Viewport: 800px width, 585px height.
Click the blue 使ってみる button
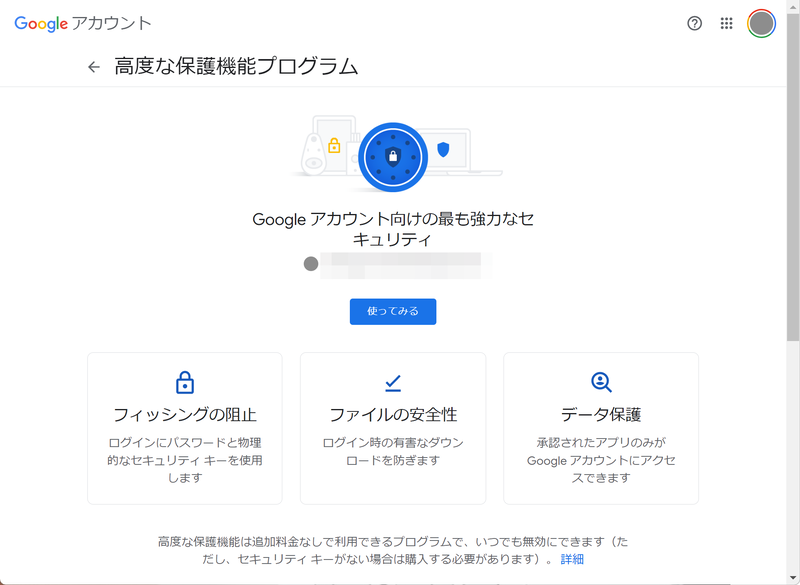393,312
